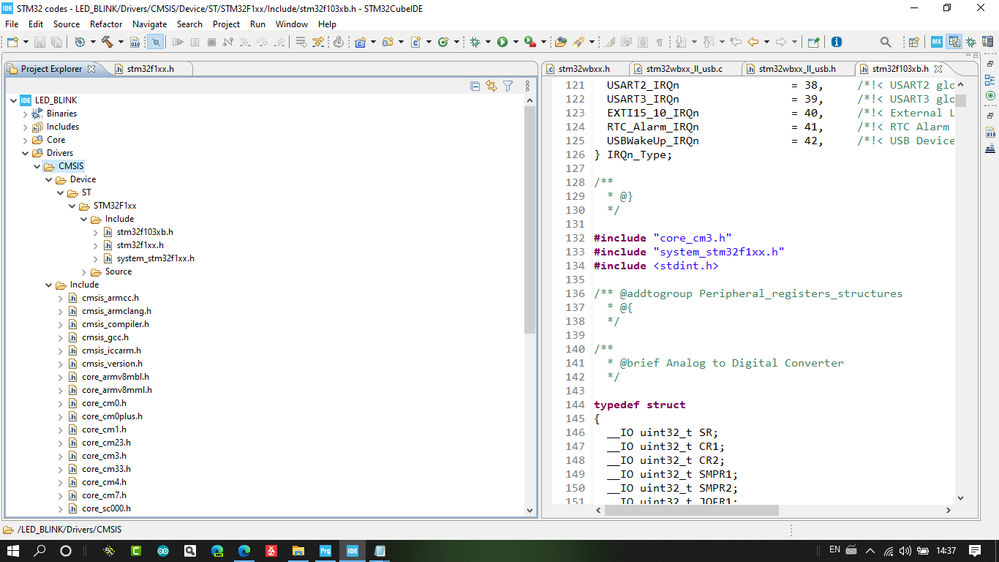
Task: Click the build target configuration icon
Action: point(80,42)
